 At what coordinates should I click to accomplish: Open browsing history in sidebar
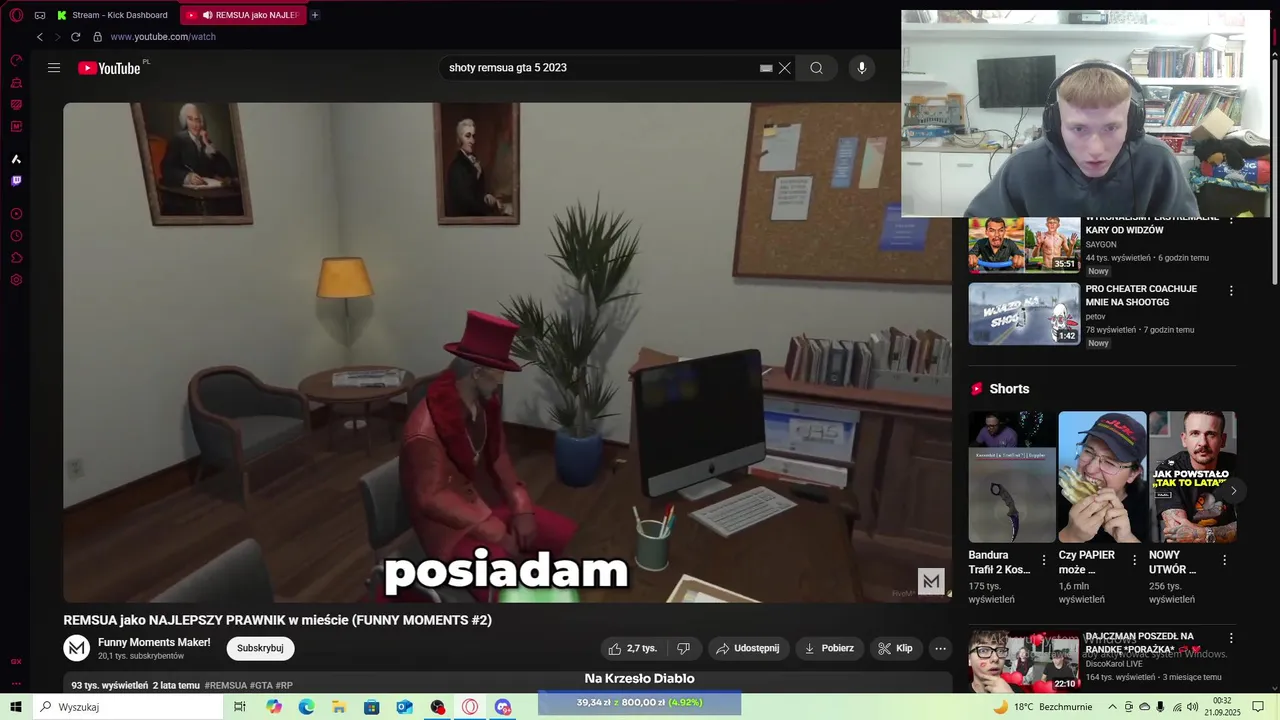(x=16, y=236)
